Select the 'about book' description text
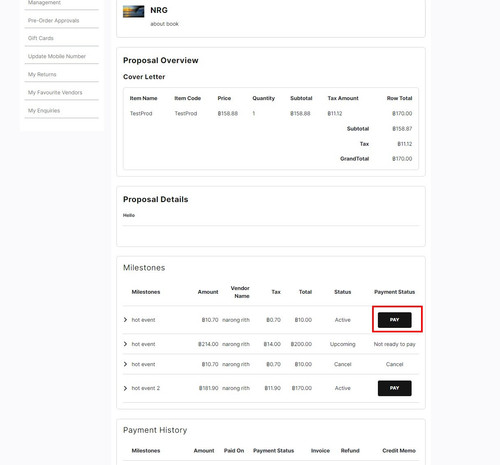 [164, 24]
